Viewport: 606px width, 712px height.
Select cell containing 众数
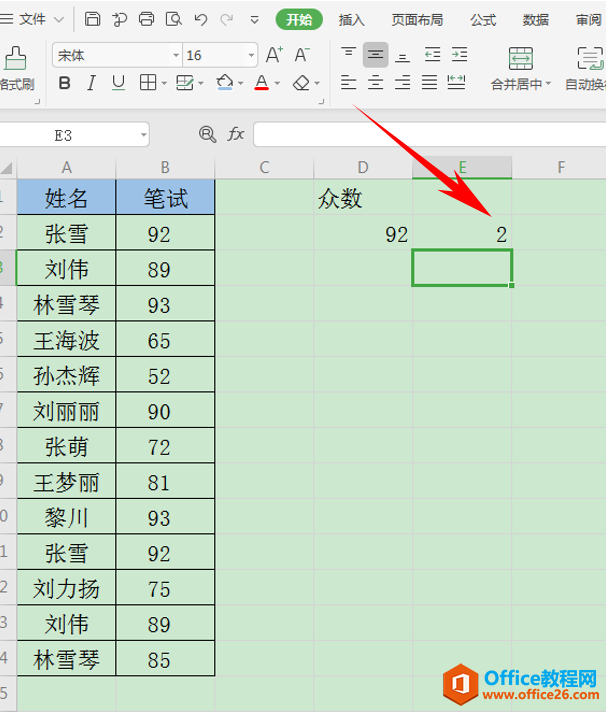pos(363,198)
